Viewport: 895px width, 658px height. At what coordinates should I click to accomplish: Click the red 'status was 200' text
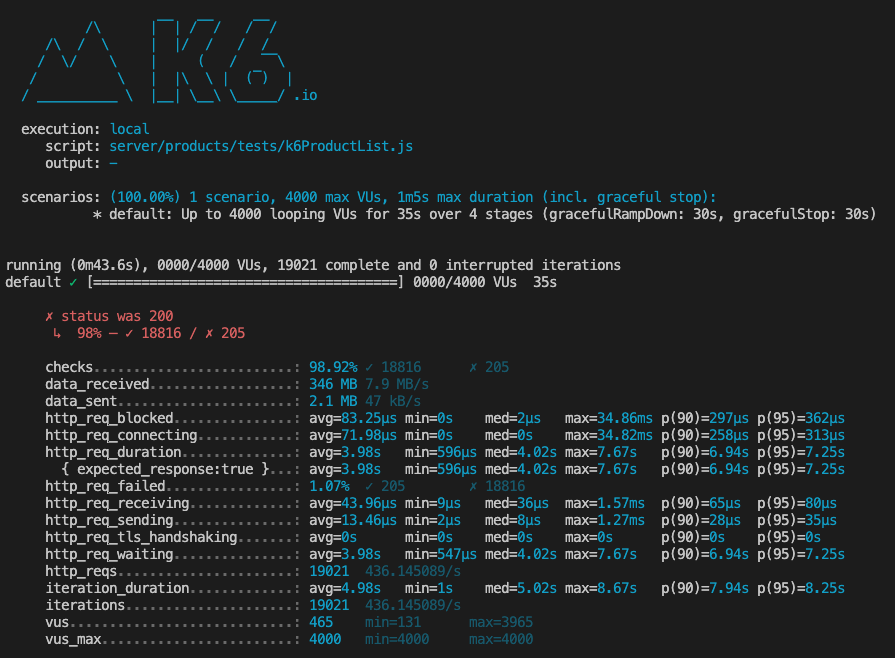(117, 316)
